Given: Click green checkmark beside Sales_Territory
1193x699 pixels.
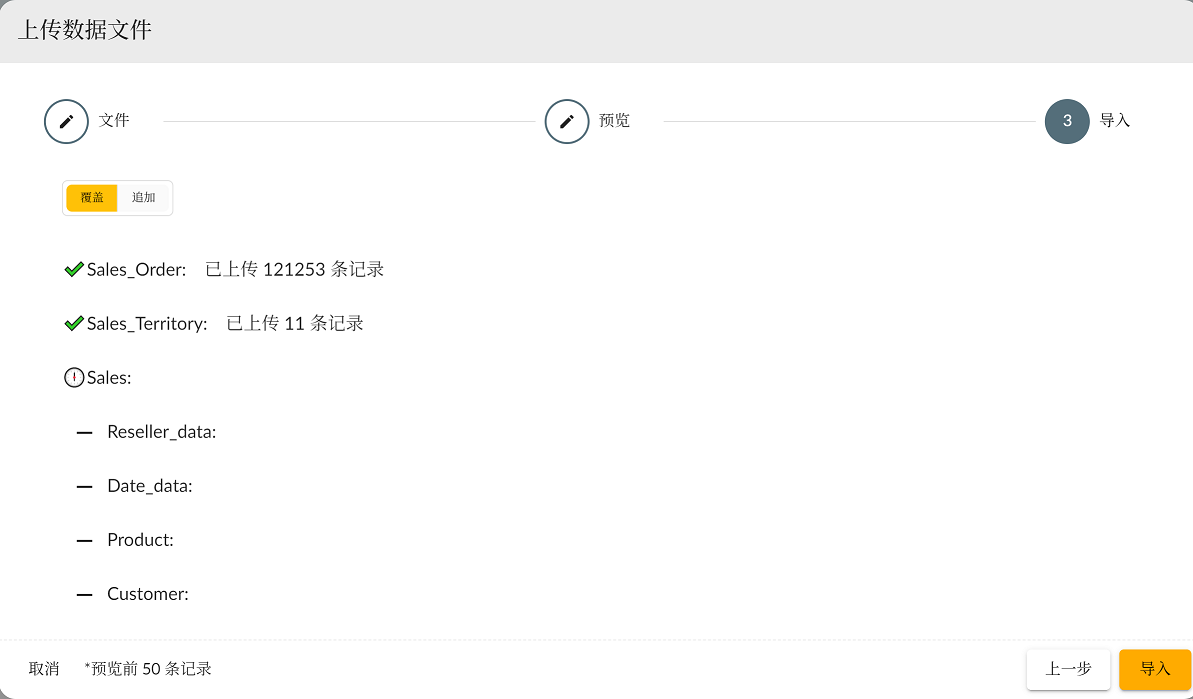Looking at the screenshot, I should (74, 324).
